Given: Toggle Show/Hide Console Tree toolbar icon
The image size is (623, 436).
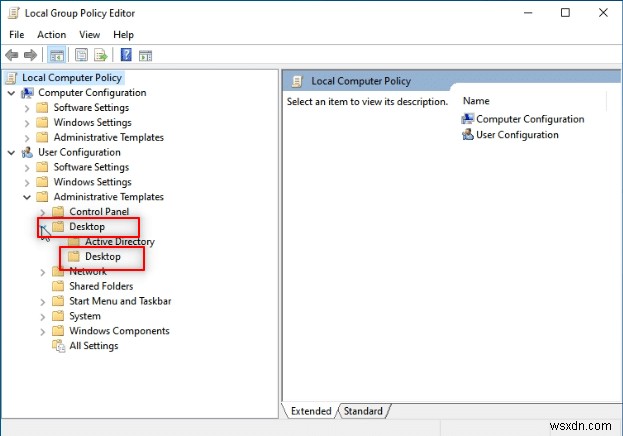Looking at the screenshot, I should click(x=56, y=55).
